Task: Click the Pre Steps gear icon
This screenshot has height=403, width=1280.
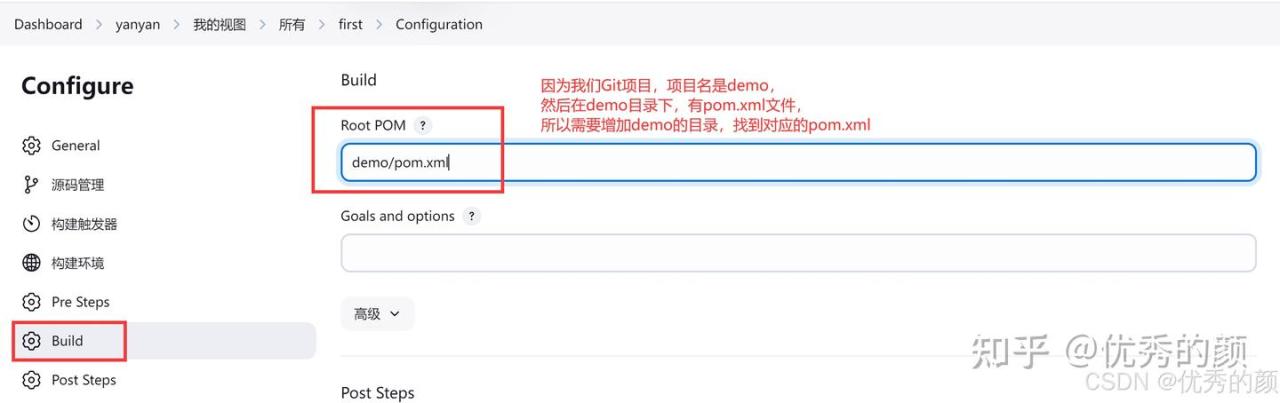Action: [31, 302]
